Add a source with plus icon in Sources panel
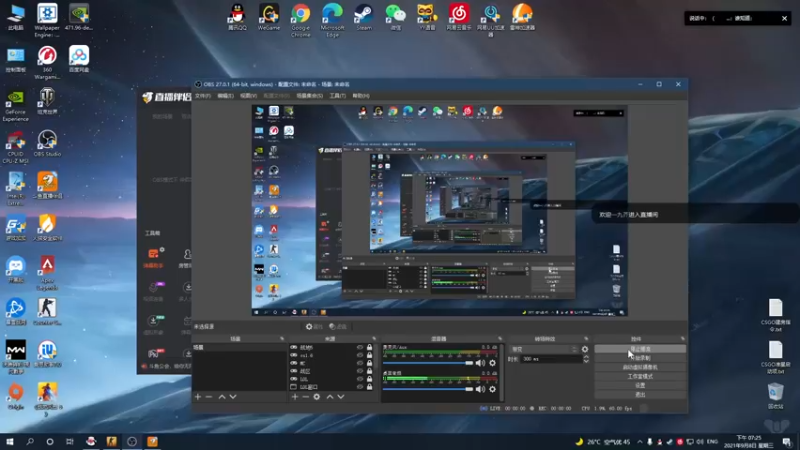 (x=295, y=396)
